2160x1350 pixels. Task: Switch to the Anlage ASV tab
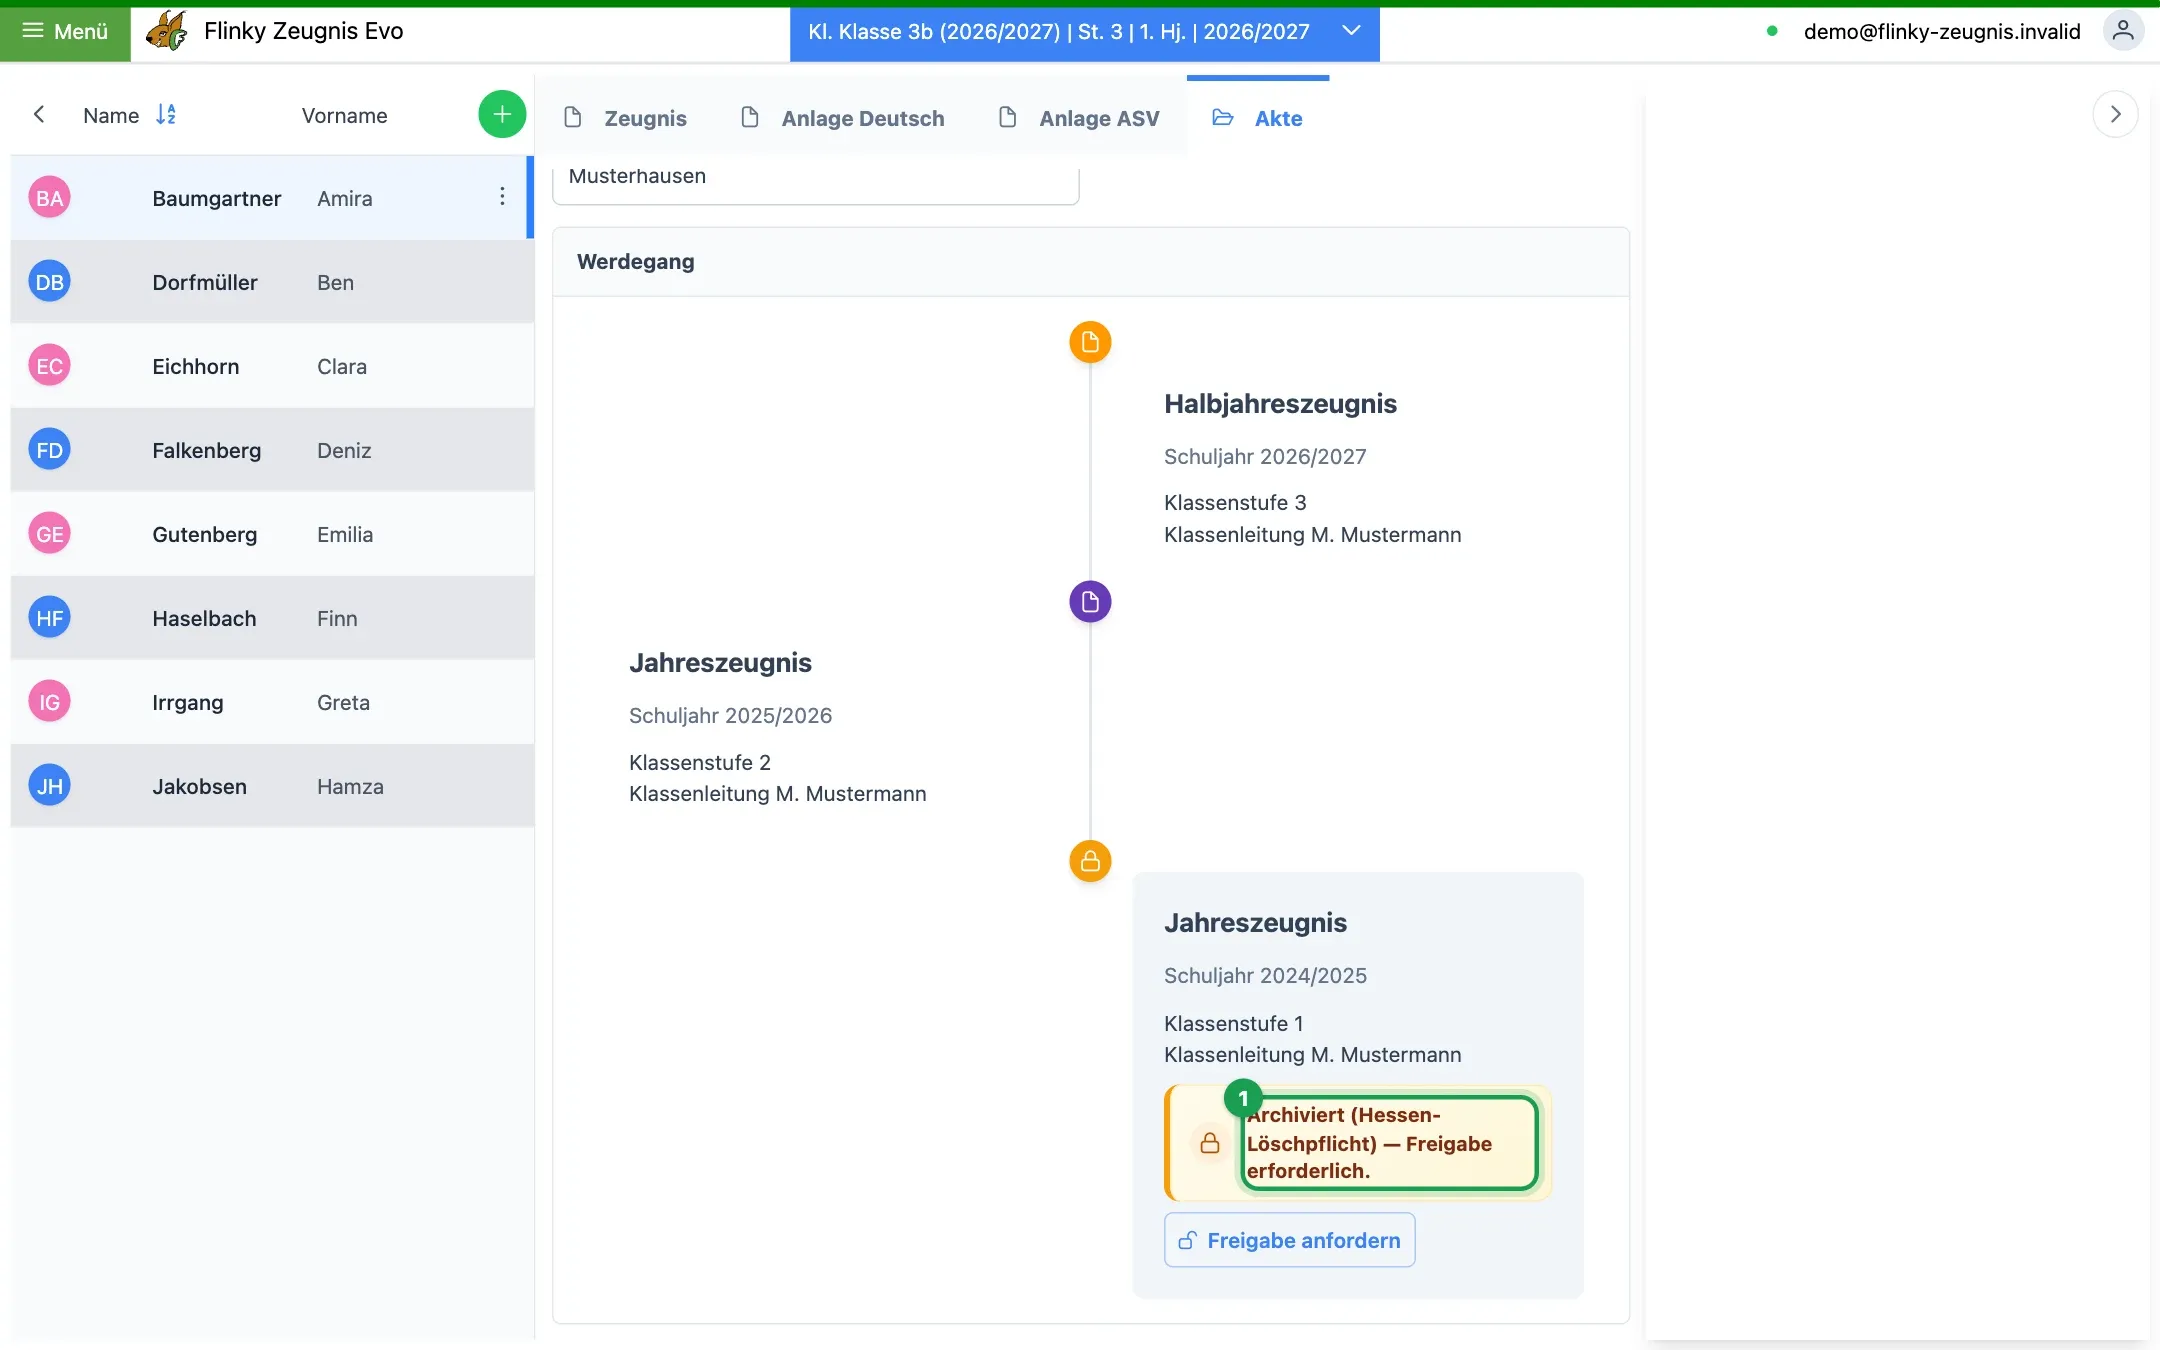1078,118
